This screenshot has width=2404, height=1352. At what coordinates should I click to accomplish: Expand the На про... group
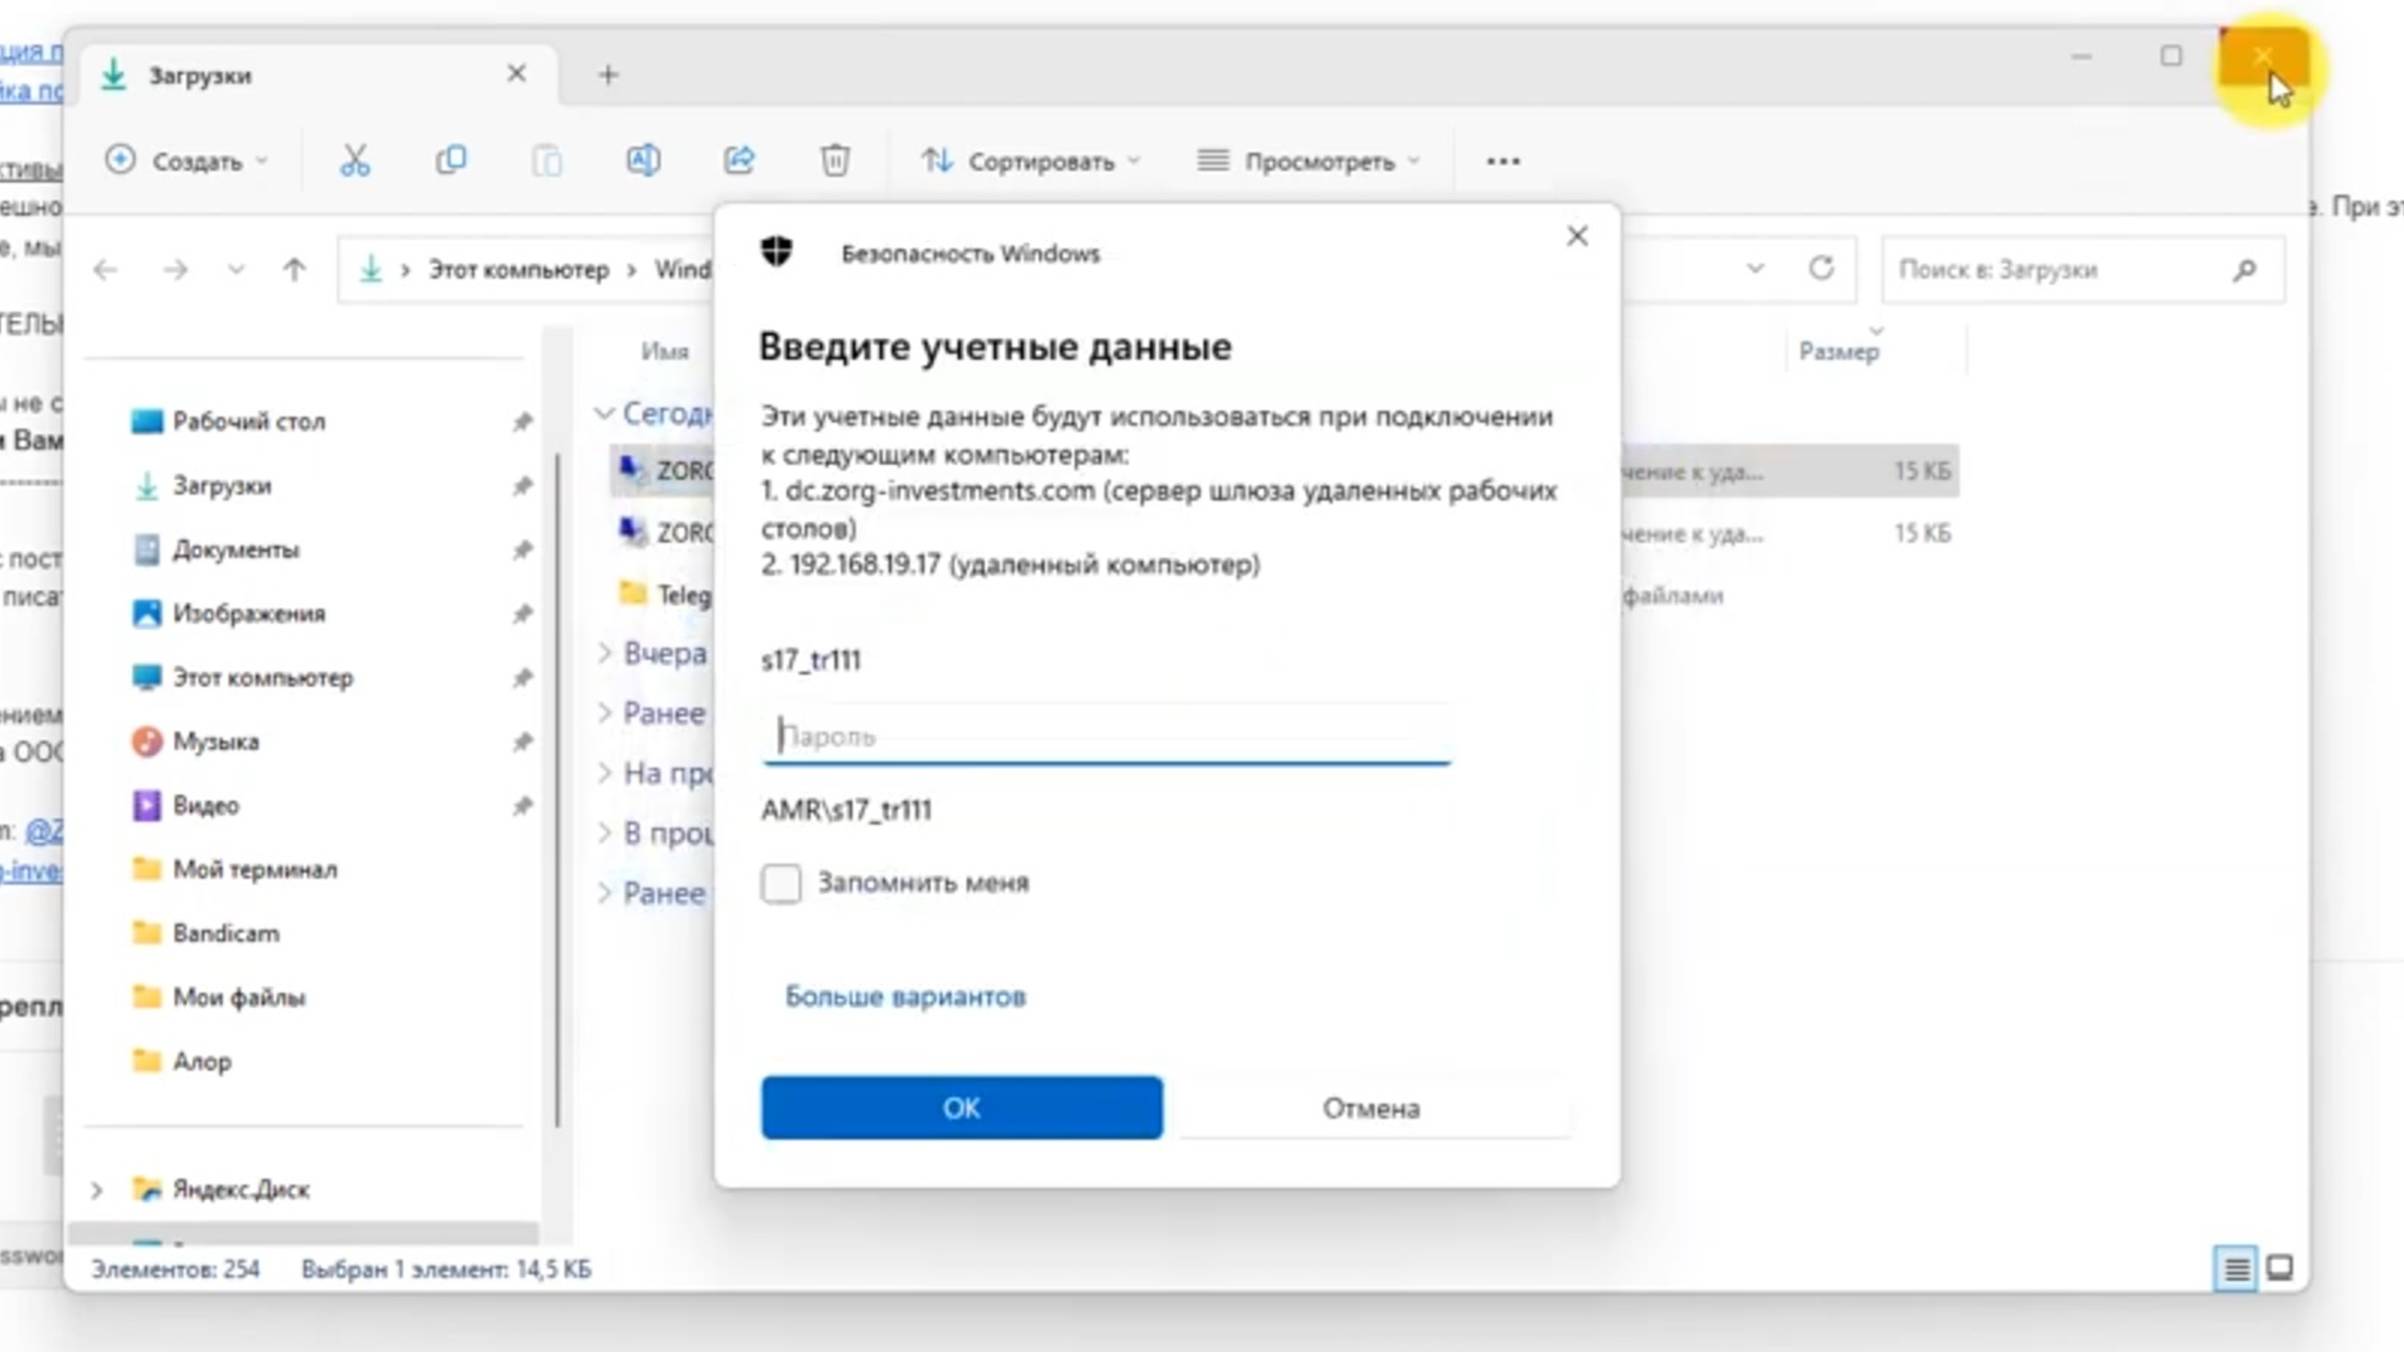pyautogui.click(x=604, y=773)
